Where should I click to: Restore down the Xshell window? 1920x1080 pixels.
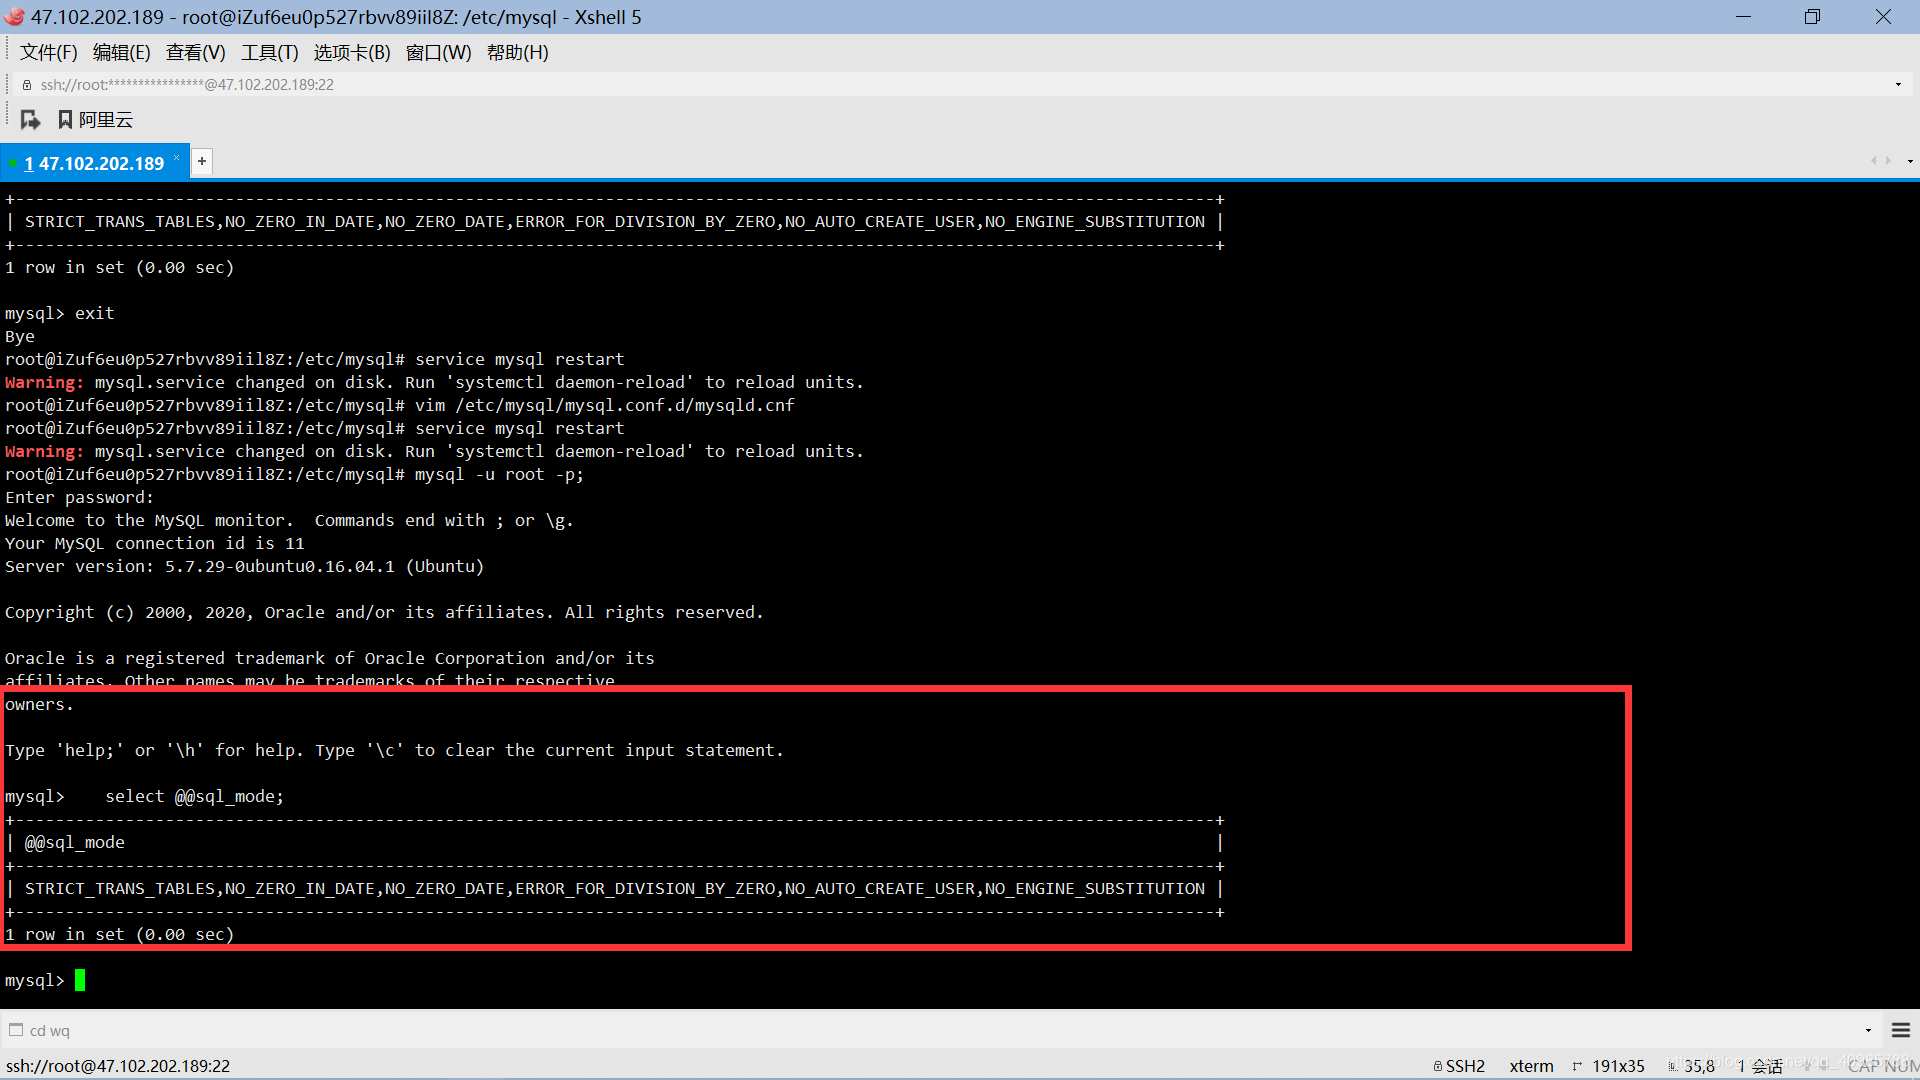coord(1812,17)
